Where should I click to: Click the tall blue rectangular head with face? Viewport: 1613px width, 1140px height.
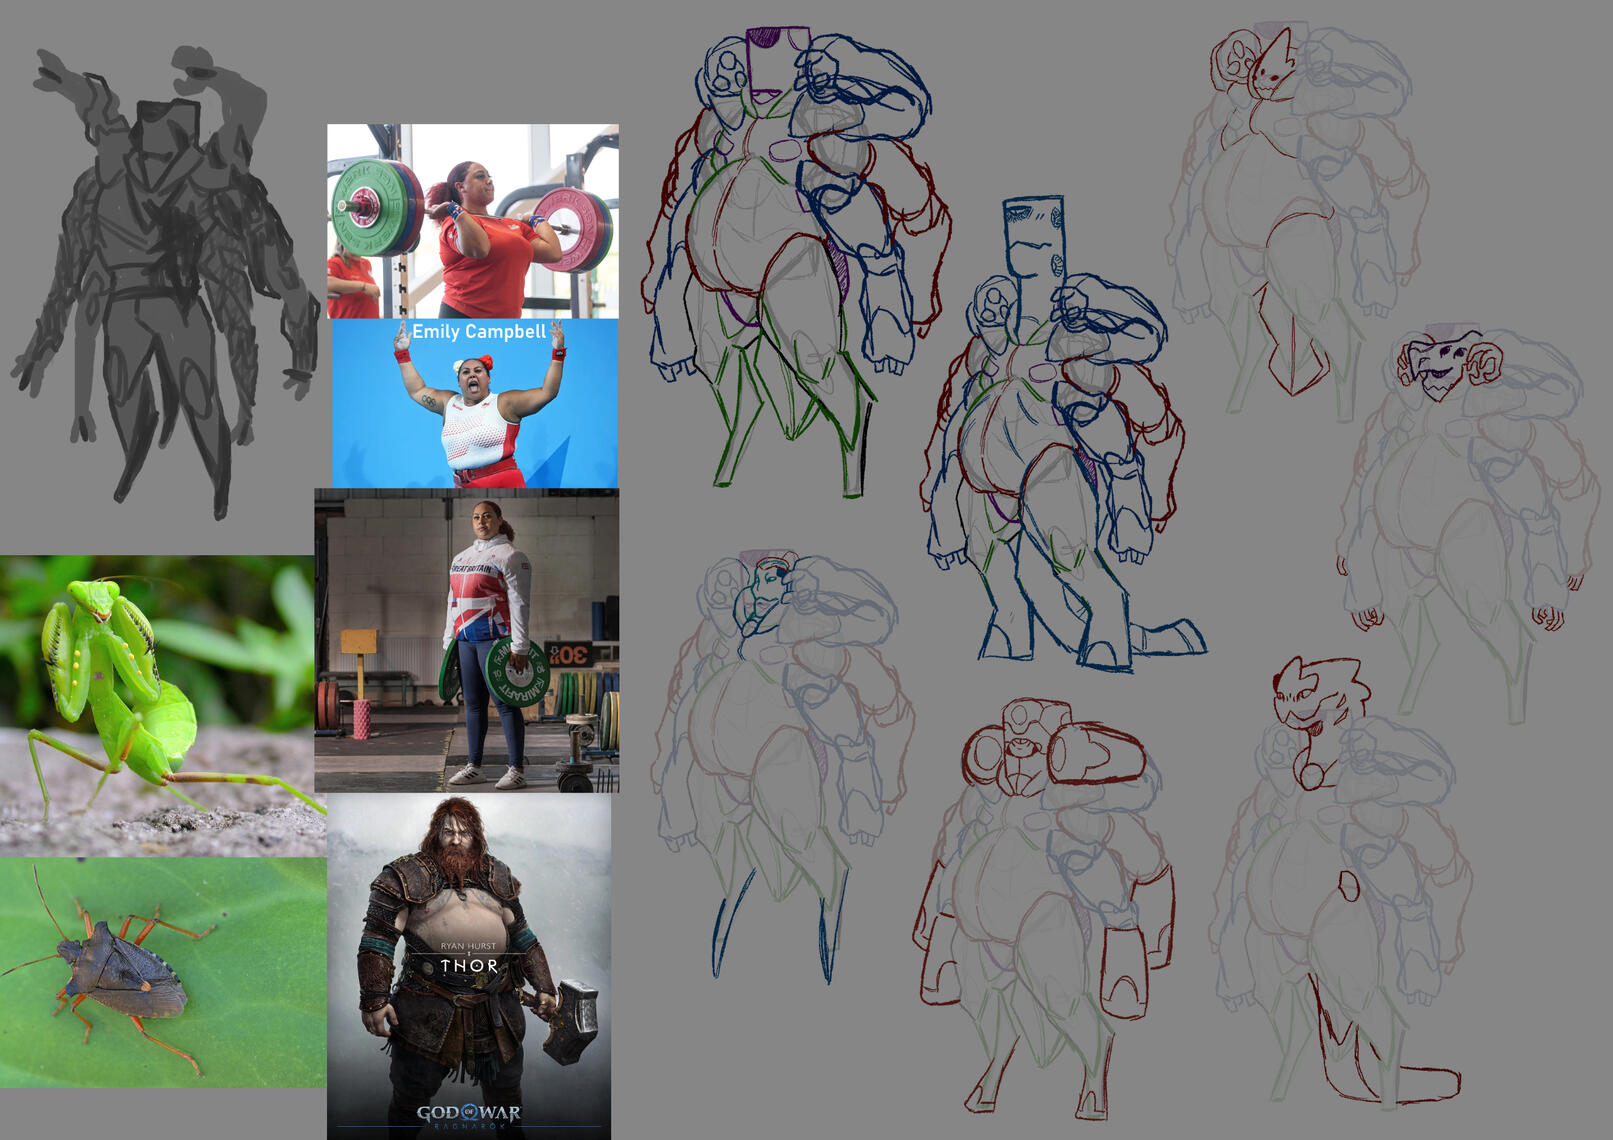pyautogui.click(x=1034, y=240)
